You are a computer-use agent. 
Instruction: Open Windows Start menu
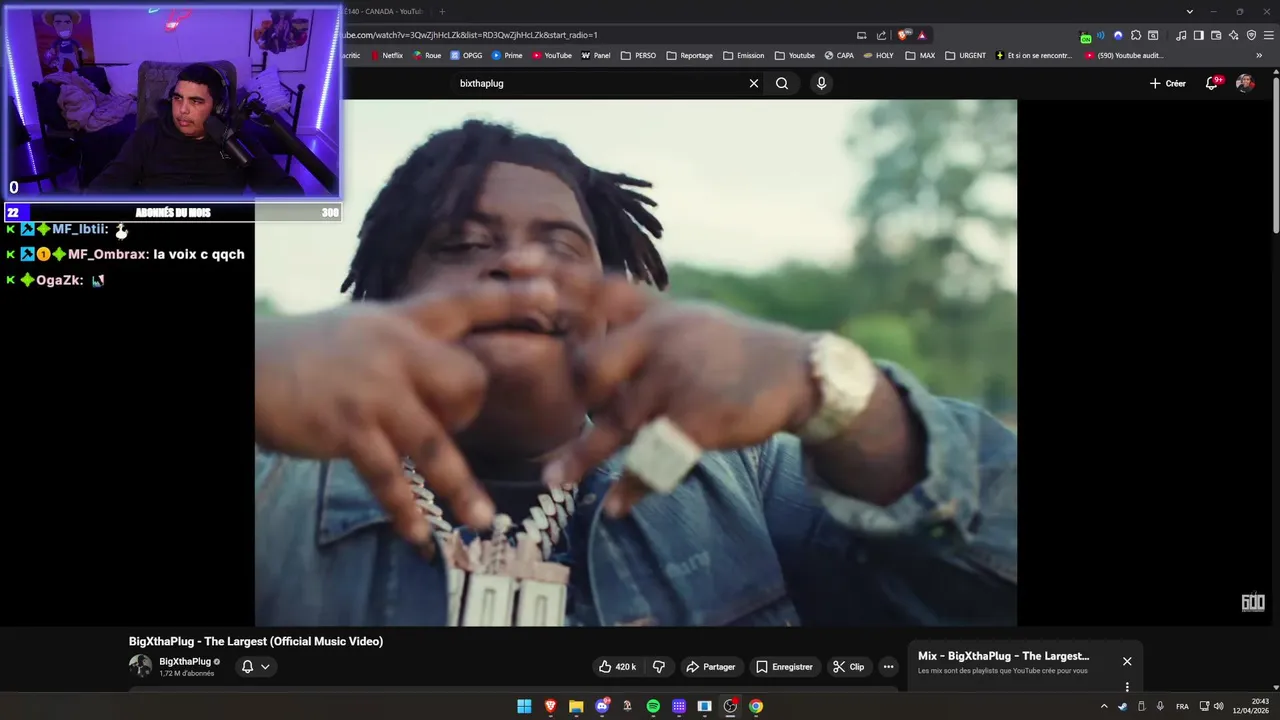(x=524, y=706)
